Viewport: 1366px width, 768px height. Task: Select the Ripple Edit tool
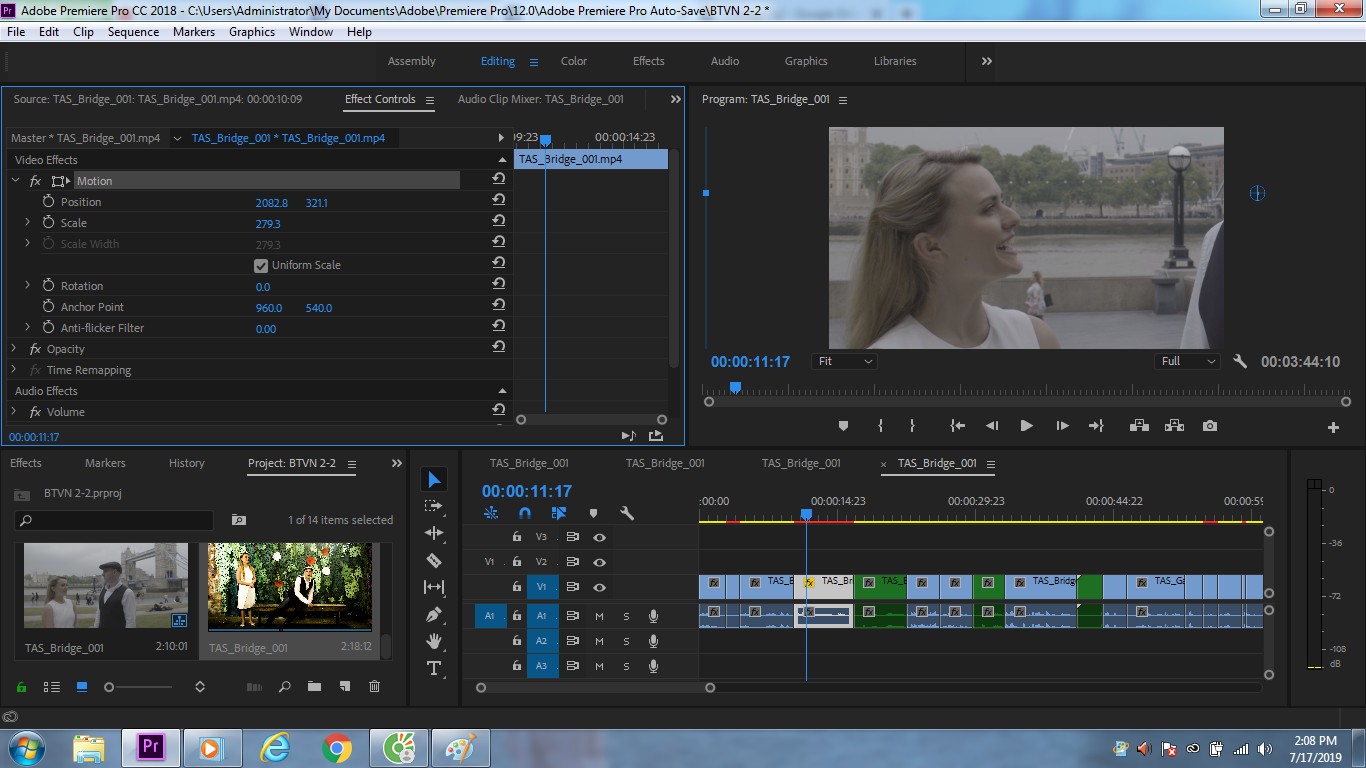[x=434, y=533]
